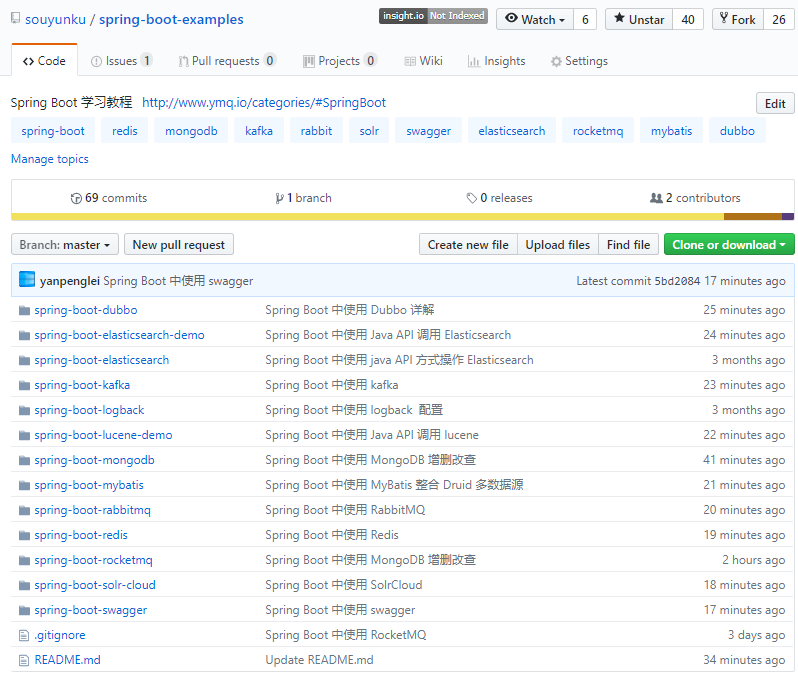This screenshot has height=679, width=798.
Task: Expand the Clone or download menu
Action: tap(729, 245)
